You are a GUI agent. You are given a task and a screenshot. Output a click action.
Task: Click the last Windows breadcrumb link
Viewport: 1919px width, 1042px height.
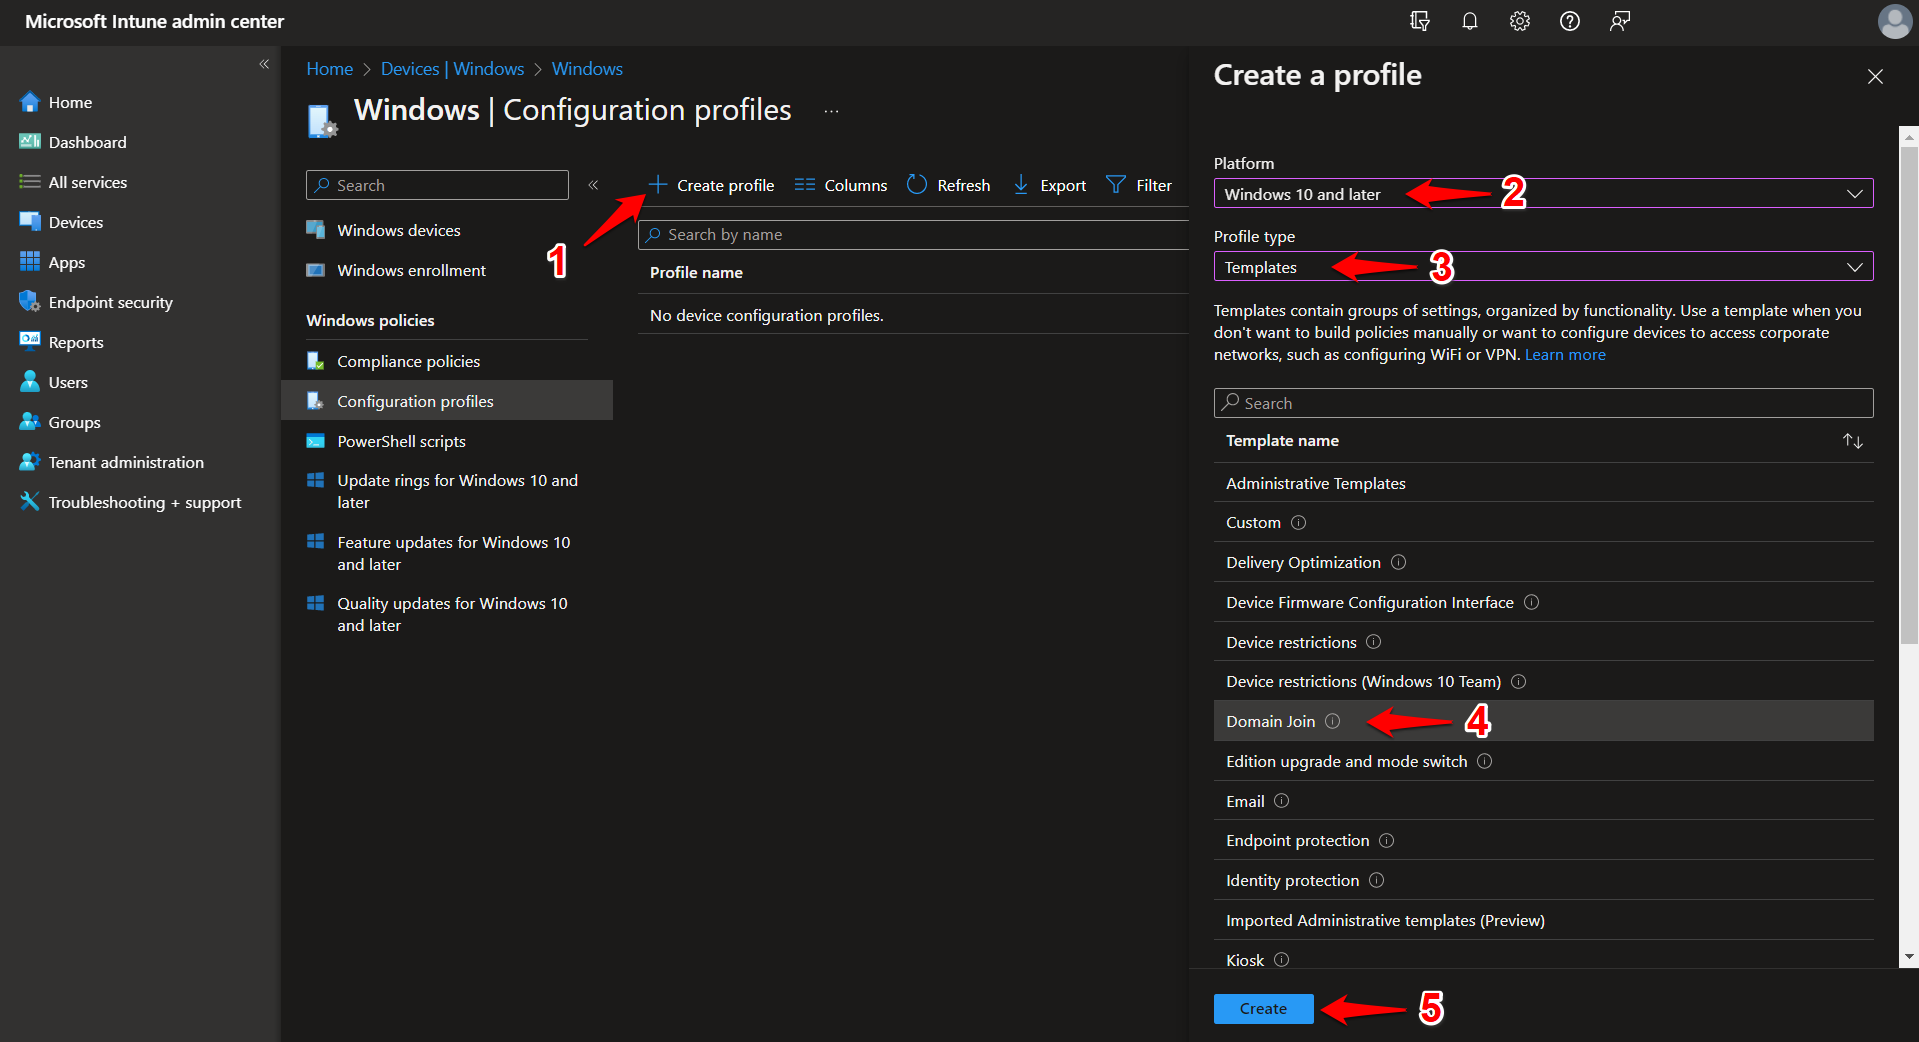(x=587, y=69)
